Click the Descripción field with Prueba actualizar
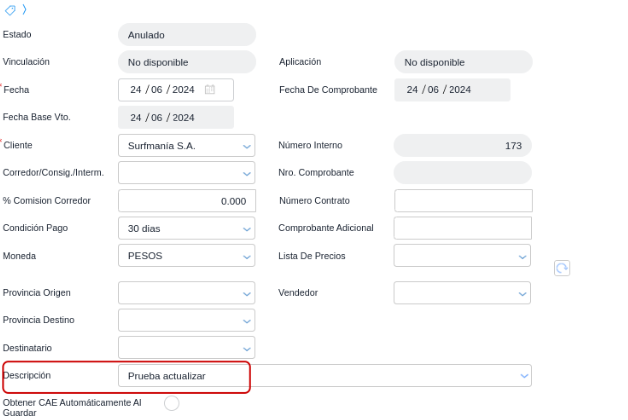This screenshot has width=628, height=420. [x=185, y=376]
